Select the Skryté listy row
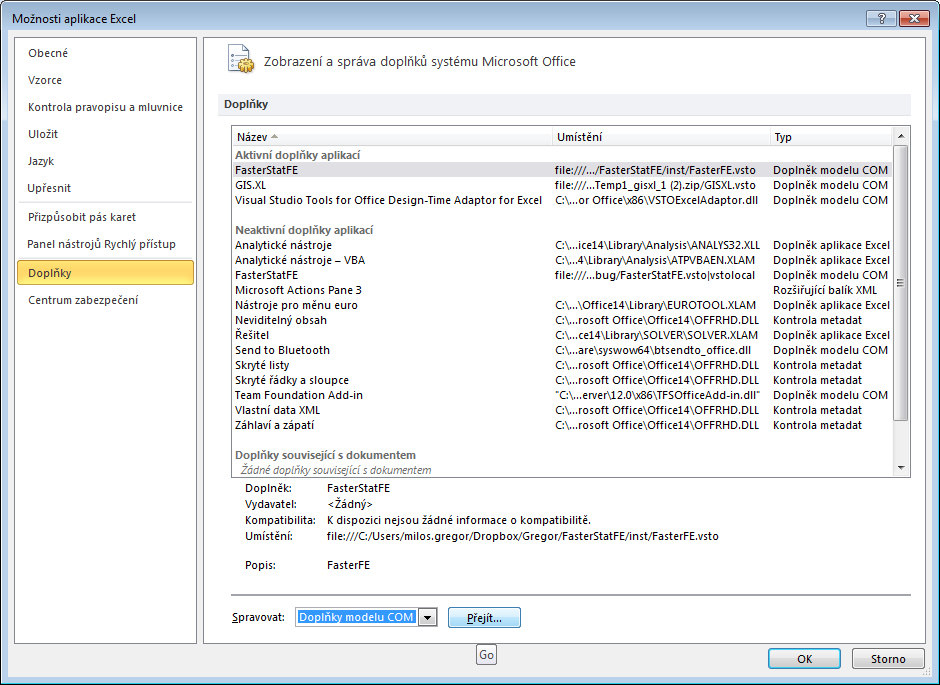 coord(562,365)
